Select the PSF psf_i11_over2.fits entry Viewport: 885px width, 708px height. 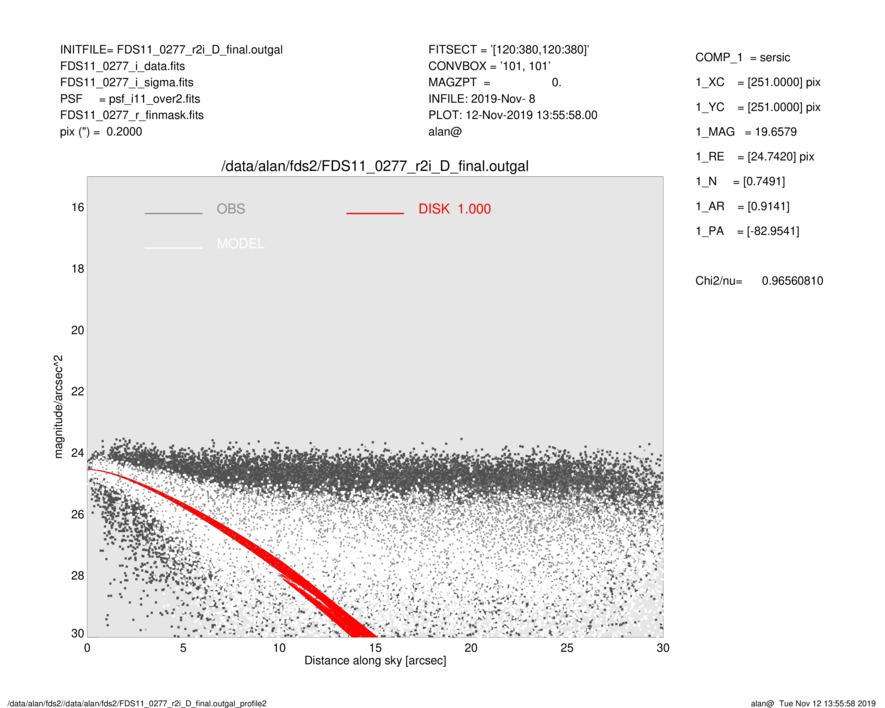[x=129, y=99]
